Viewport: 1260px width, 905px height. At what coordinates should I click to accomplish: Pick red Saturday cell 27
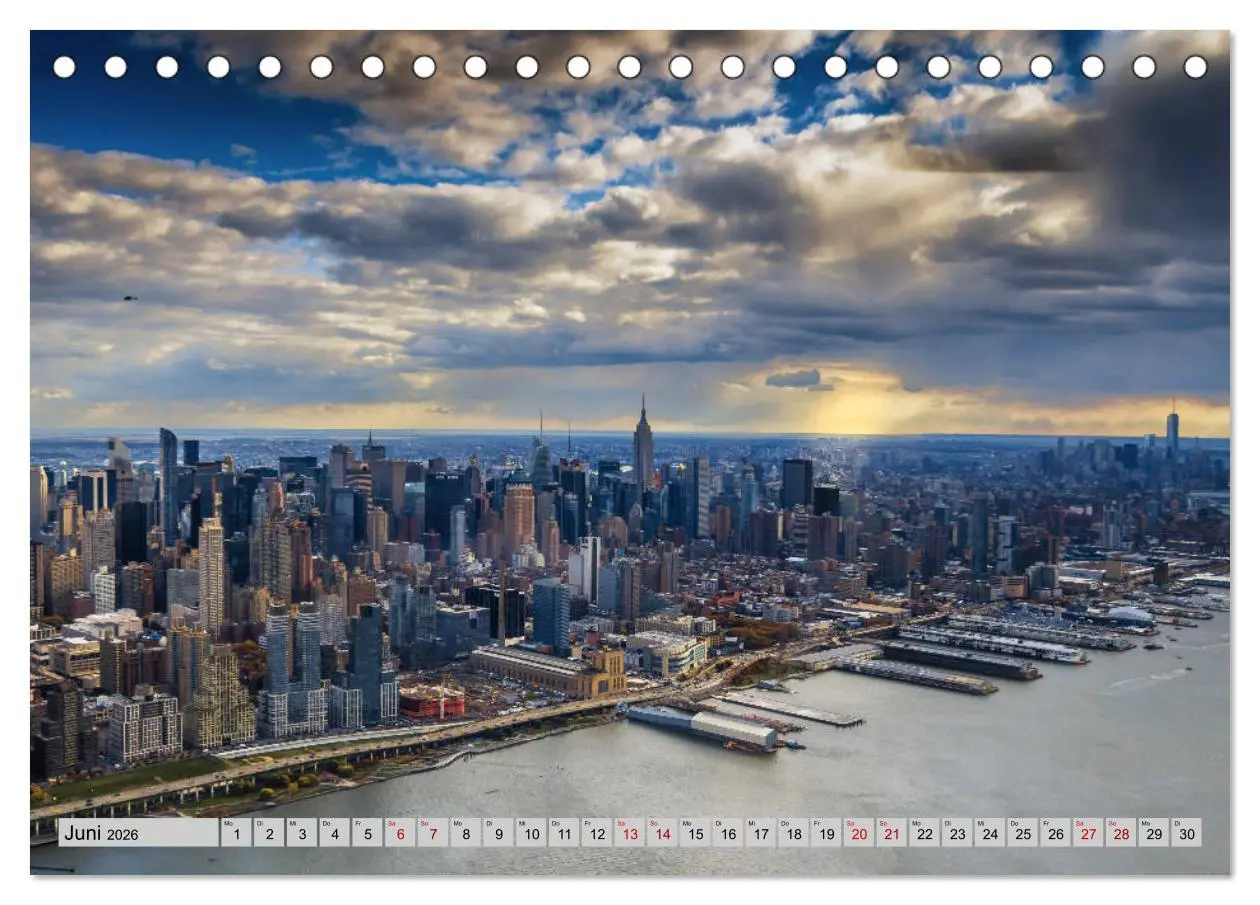click(x=1089, y=833)
